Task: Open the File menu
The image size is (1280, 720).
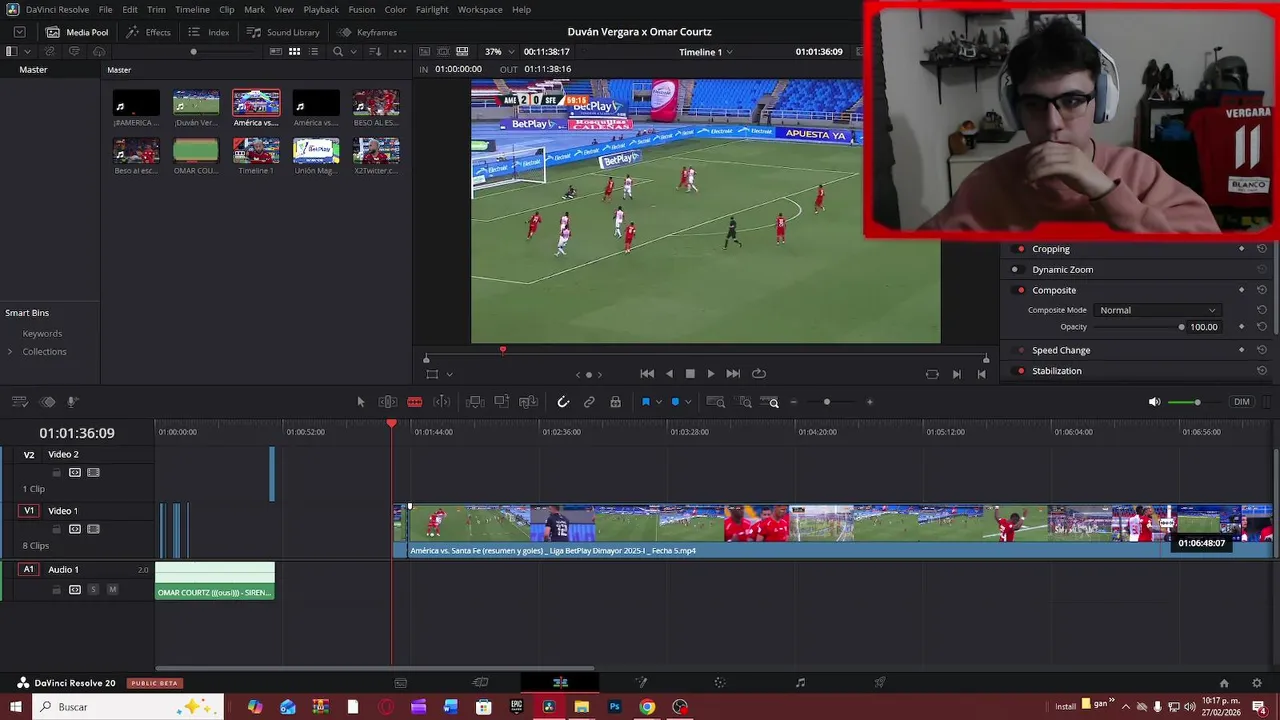Action: [x=105, y=9]
